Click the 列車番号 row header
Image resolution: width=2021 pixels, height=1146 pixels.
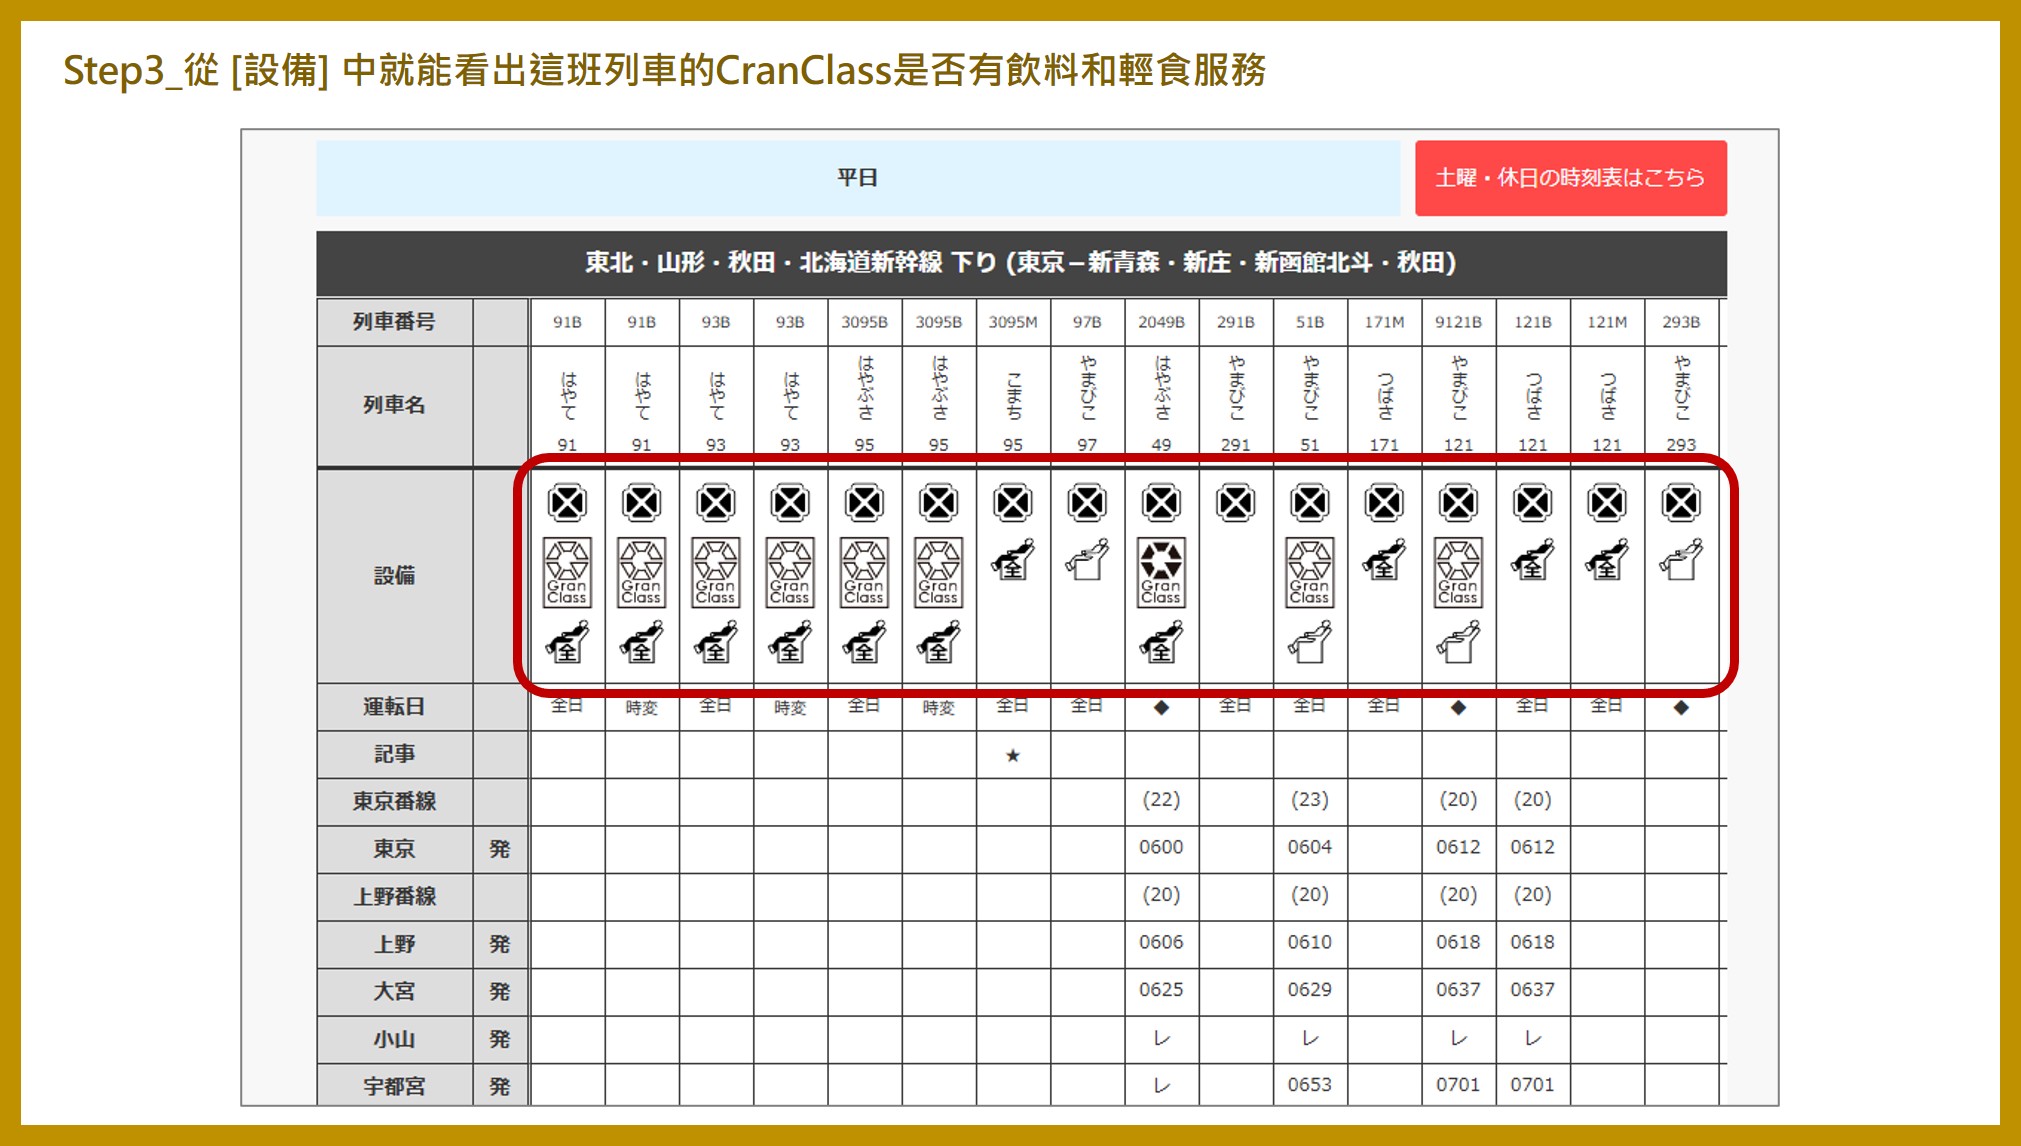[394, 322]
